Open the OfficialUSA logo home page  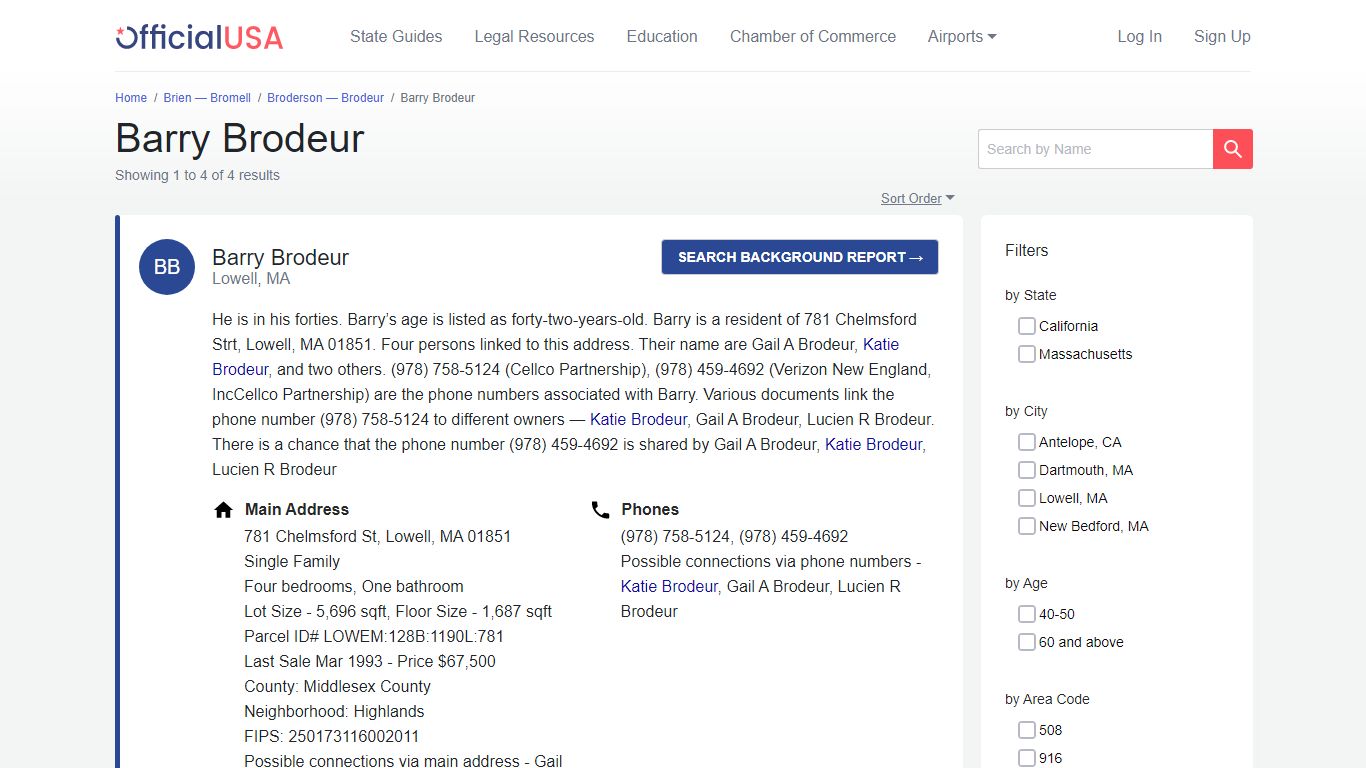tap(199, 37)
